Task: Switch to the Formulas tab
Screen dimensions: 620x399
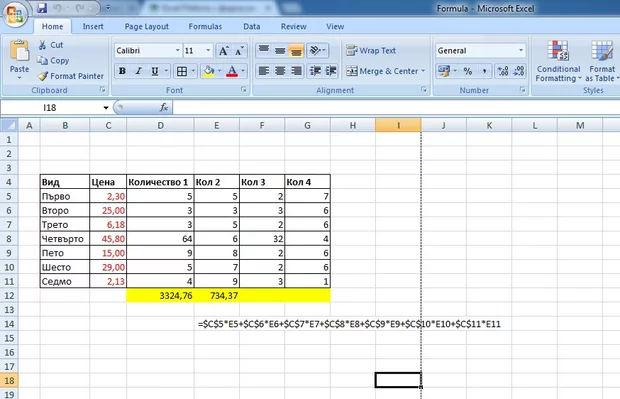Action: (x=205, y=26)
